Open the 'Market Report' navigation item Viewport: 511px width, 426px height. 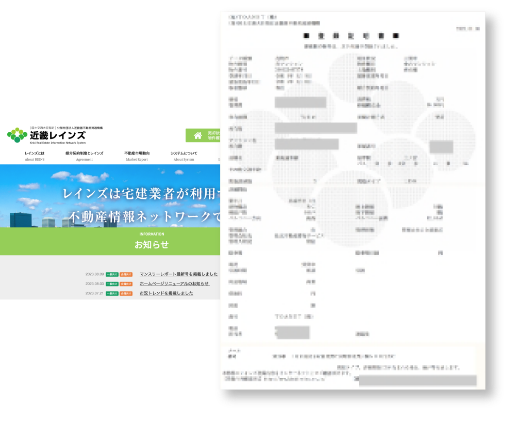pos(137,156)
